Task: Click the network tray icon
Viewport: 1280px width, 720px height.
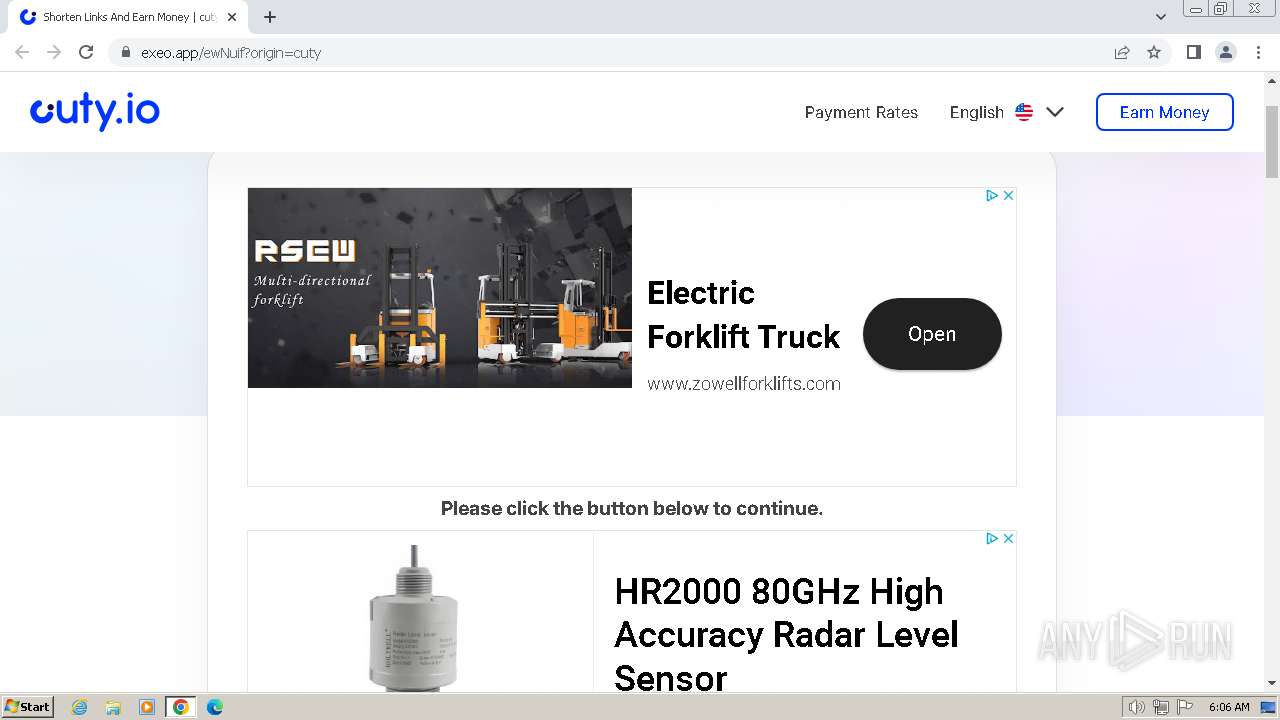Action: click(1161, 707)
